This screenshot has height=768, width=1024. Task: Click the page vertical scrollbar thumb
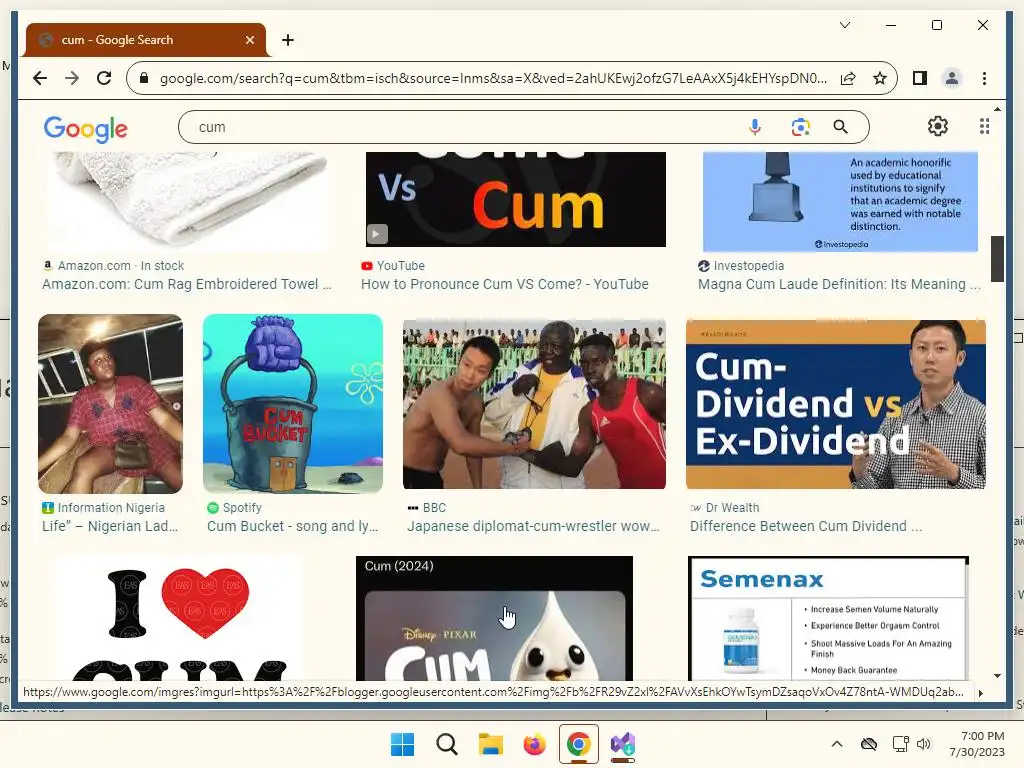[x=997, y=259]
